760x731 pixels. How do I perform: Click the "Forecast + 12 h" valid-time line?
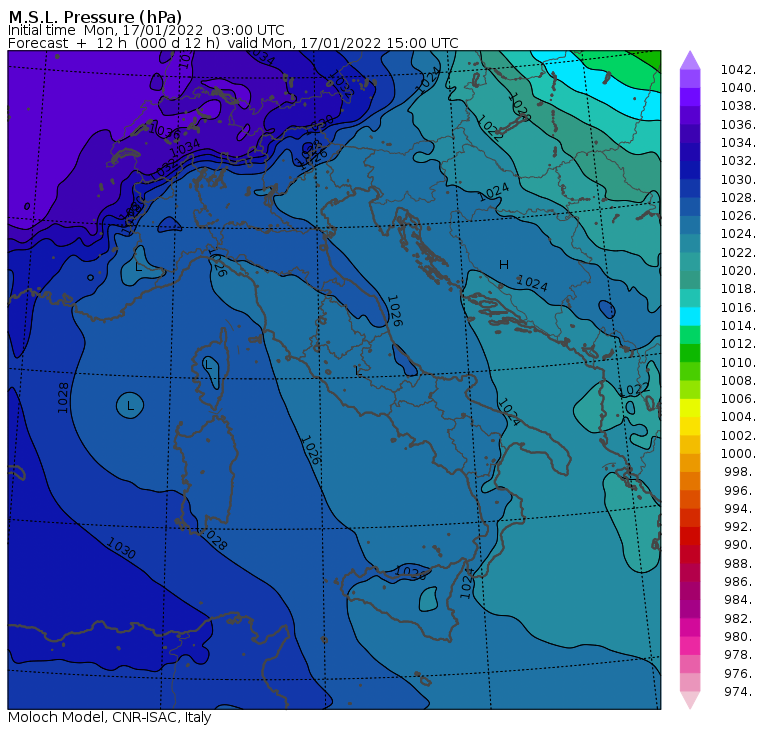point(233,43)
